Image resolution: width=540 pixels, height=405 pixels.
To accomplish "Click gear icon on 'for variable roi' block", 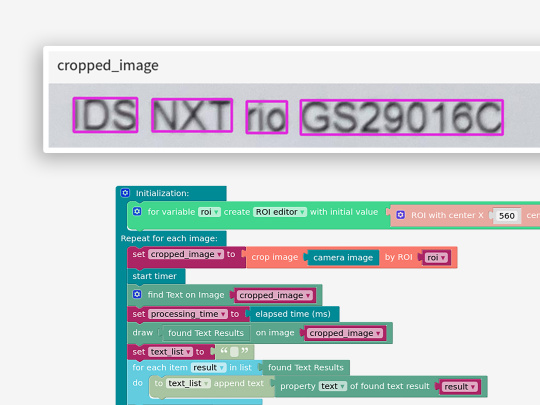I will (x=137, y=211).
